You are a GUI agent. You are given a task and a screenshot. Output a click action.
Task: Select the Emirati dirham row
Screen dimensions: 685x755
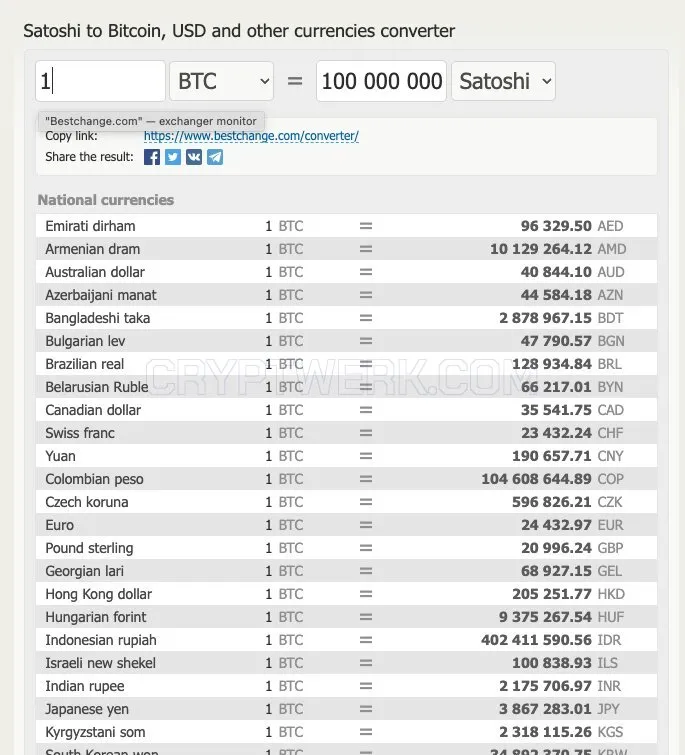(x=346, y=226)
